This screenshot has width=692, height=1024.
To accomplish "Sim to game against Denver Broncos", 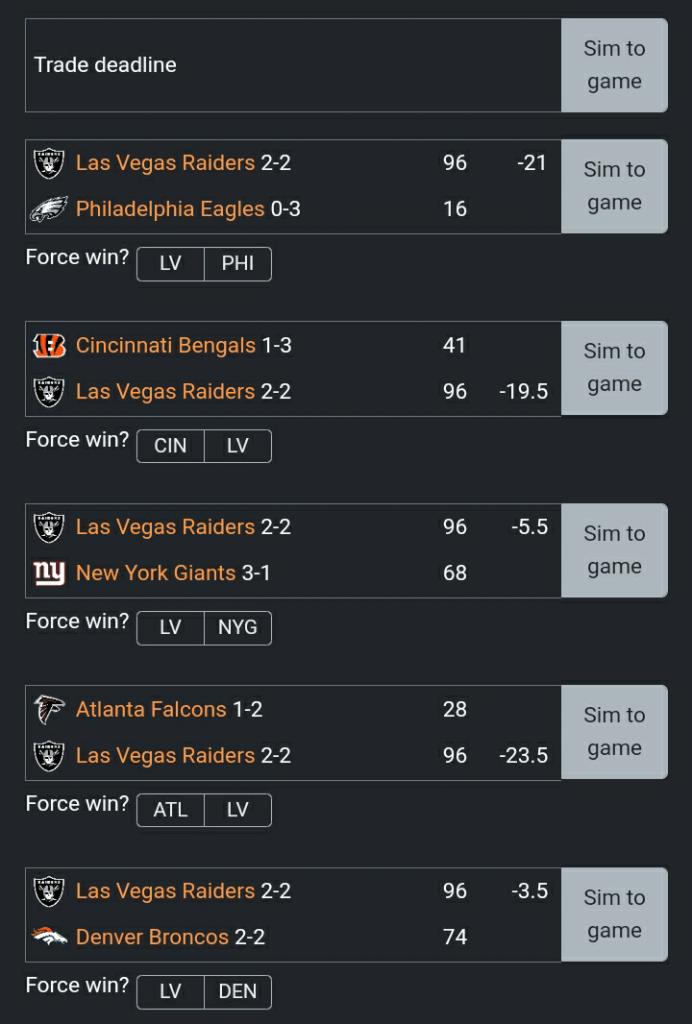I will click(x=614, y=914).
